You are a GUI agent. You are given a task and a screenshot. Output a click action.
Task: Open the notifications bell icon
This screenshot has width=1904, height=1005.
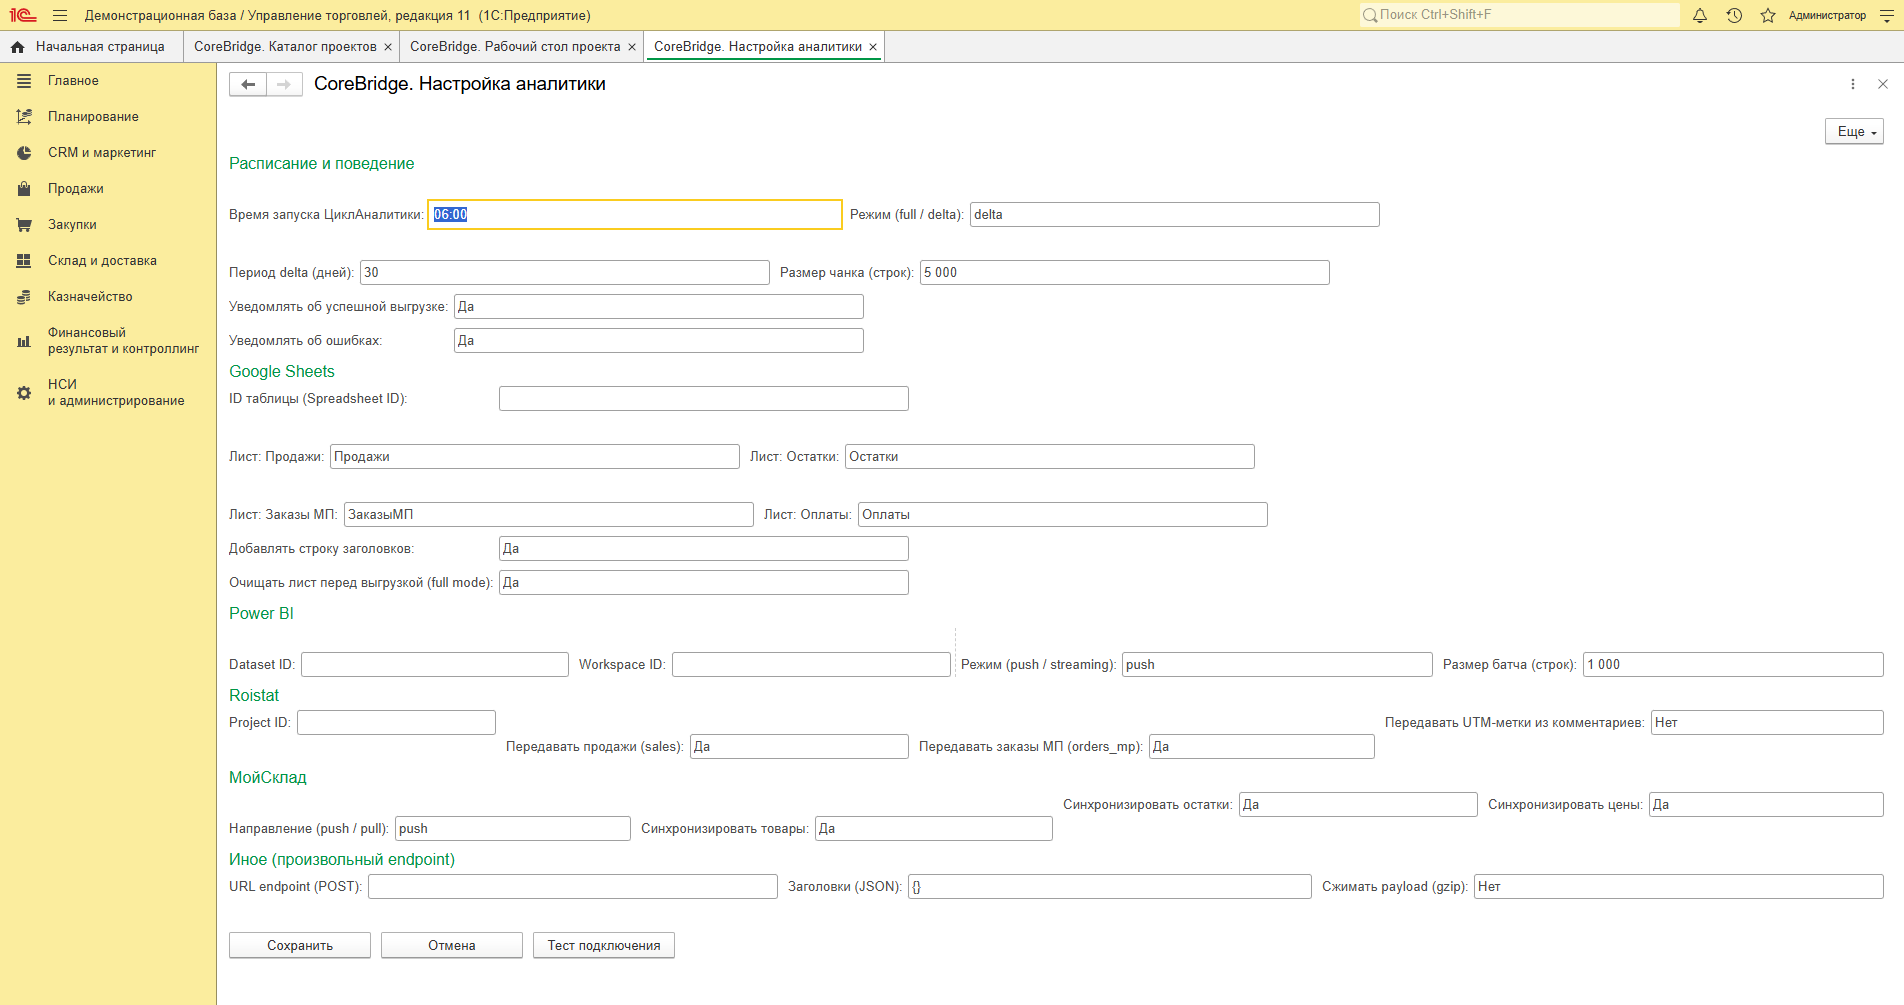(x=1700, y=15)
